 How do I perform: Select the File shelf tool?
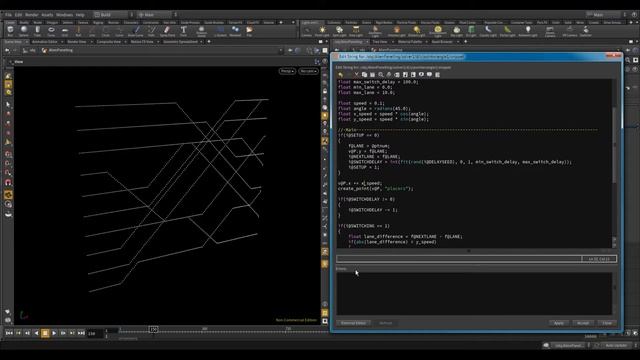249,31
